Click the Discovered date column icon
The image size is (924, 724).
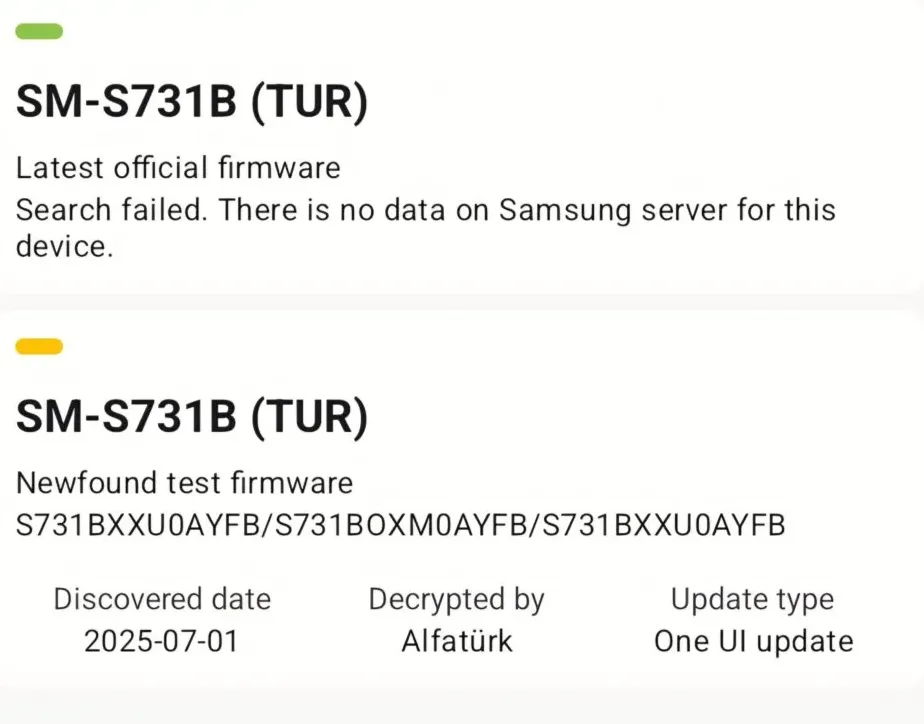[x=161, y=598]
